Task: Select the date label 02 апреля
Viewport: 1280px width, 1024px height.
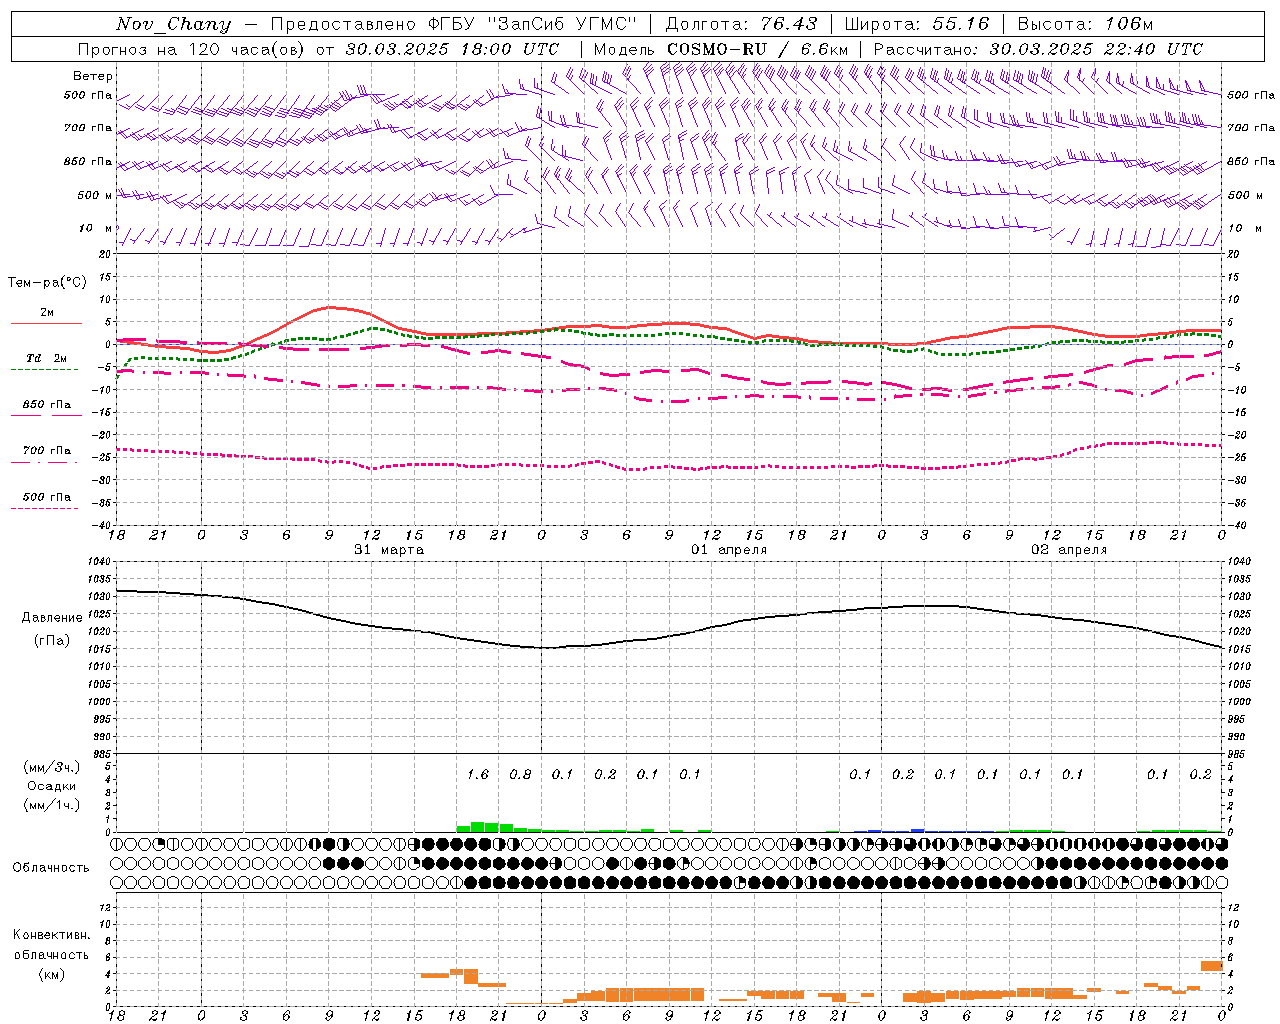Action: click(1069, 550)
